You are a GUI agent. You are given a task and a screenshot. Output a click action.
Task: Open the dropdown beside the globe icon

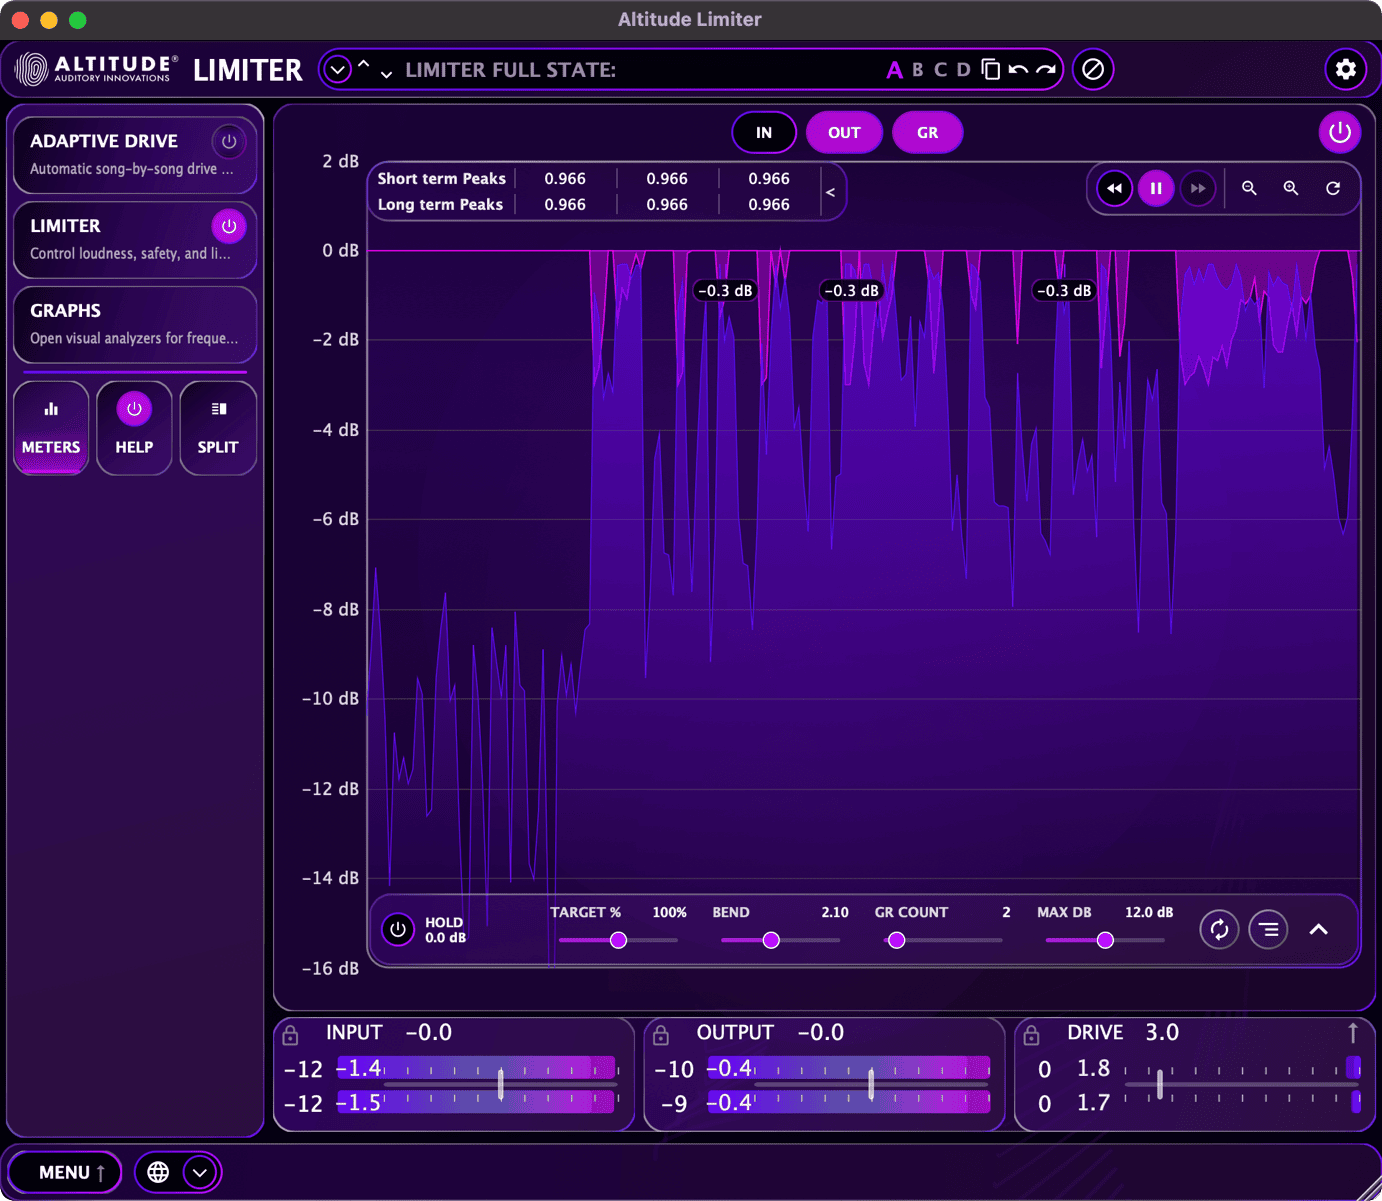click(x=200, y=1172)
